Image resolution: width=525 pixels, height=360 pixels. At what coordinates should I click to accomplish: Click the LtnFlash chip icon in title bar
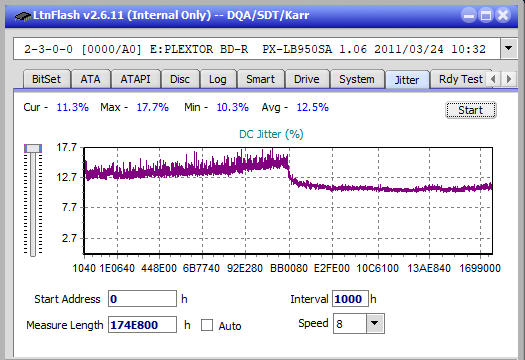[23, 16]
